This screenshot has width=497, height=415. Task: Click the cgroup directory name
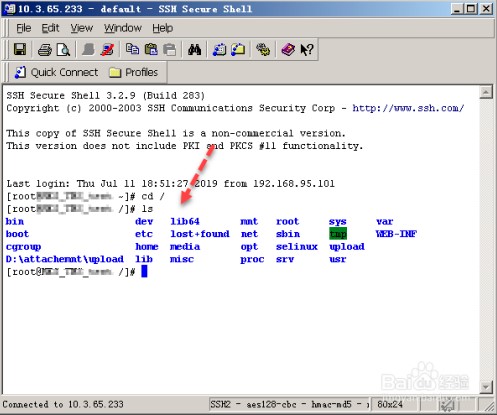point(23,247)
